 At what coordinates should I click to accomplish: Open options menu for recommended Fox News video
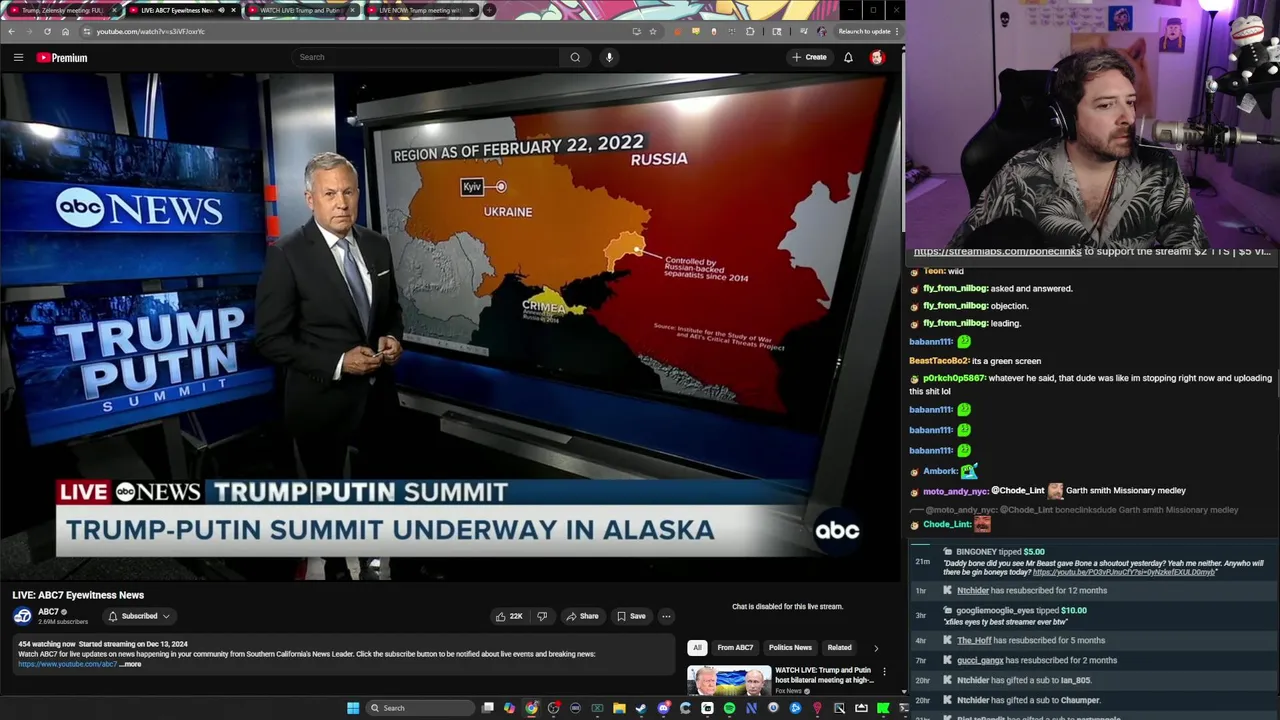click(x=884, y=672)
